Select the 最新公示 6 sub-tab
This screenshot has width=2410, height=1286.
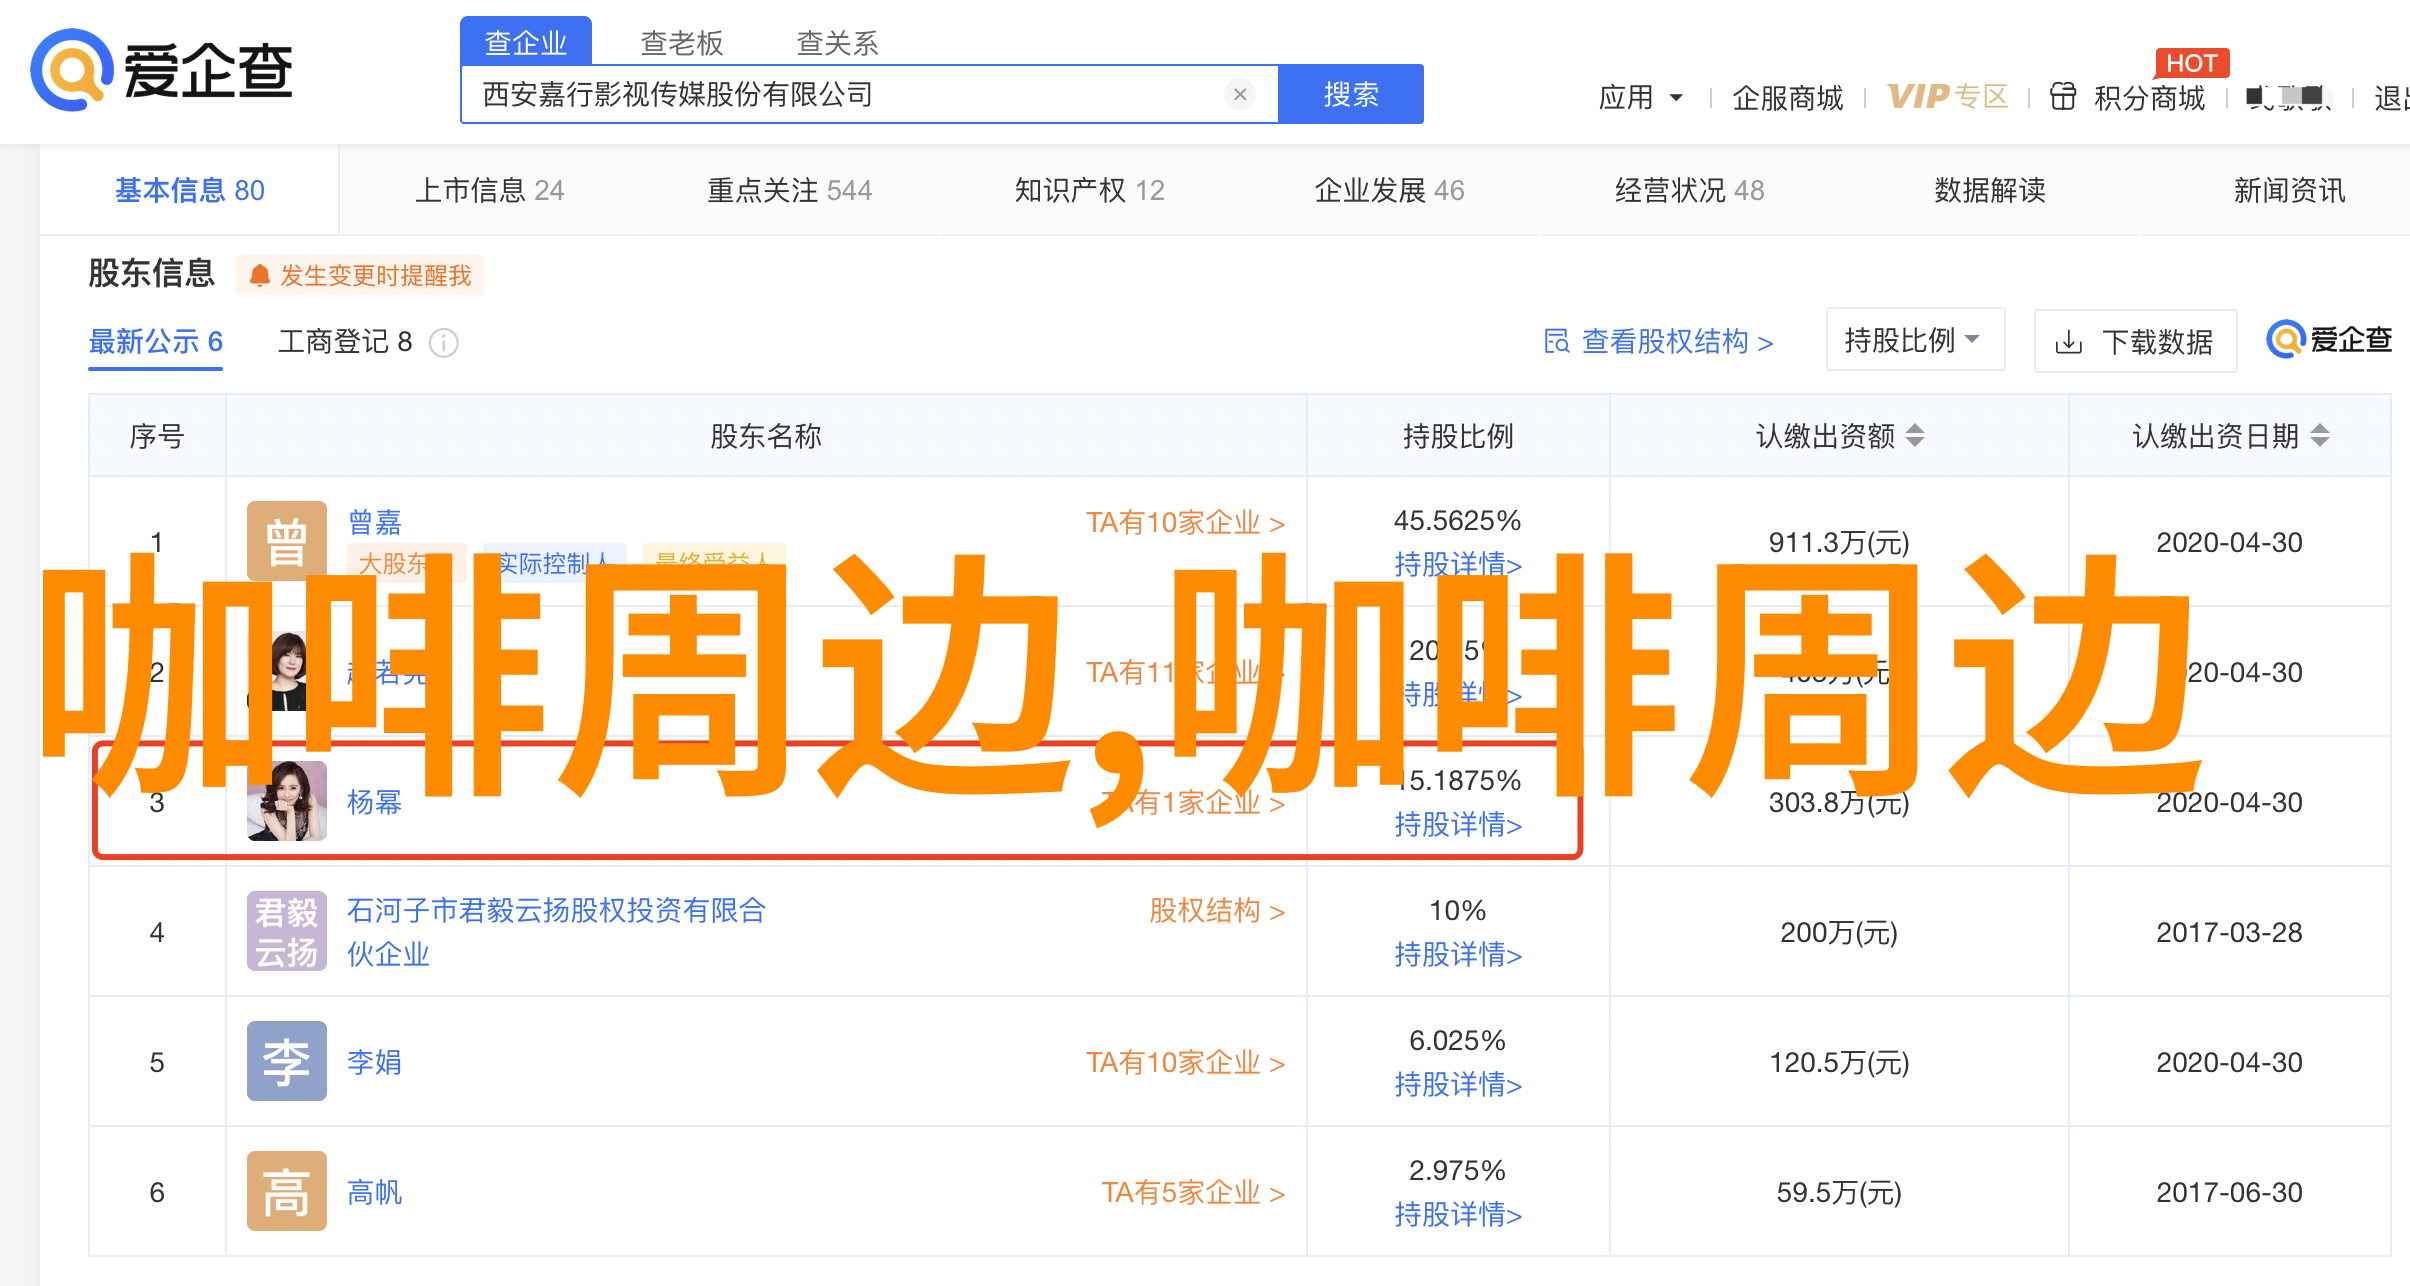[x=156, y=342]
